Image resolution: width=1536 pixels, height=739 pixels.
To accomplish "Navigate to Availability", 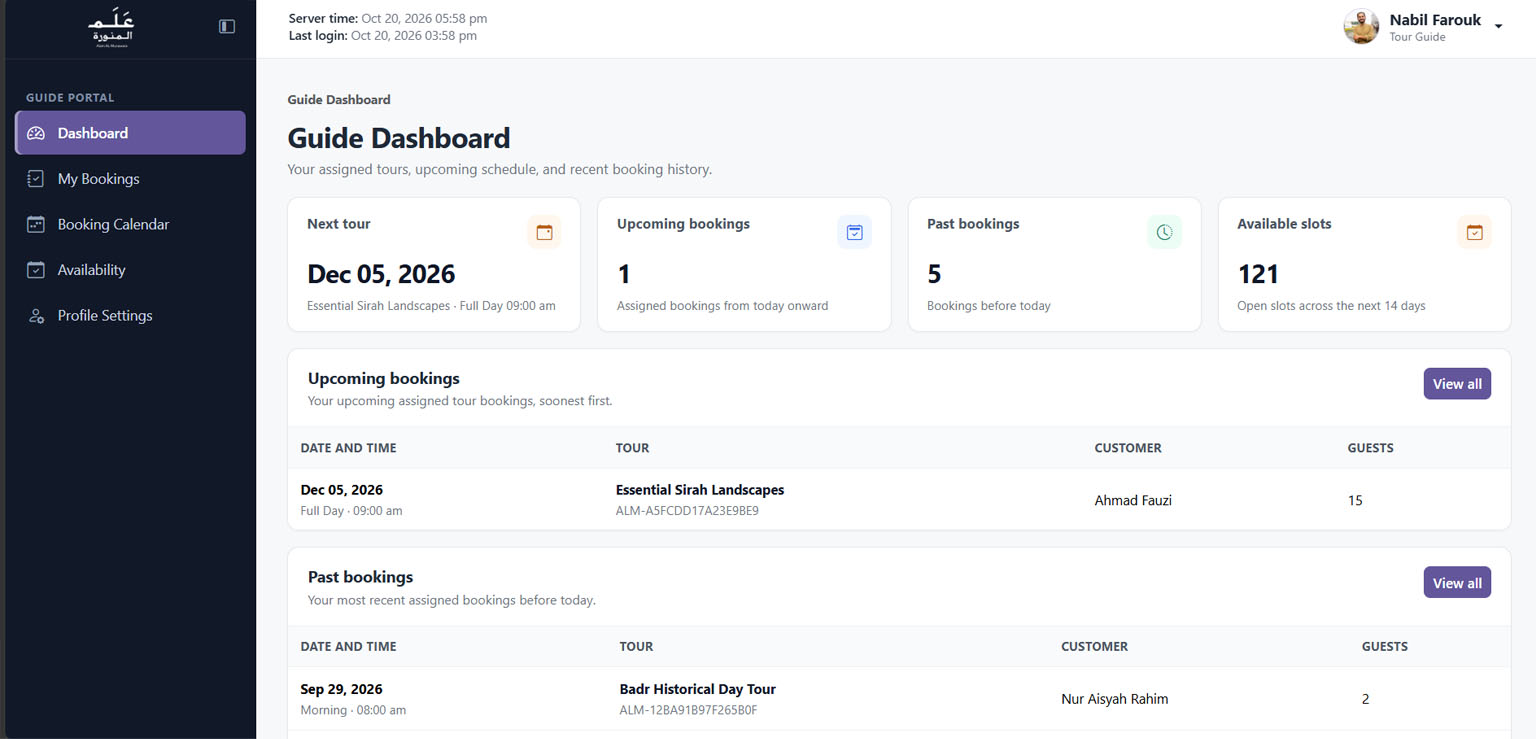I will [x=130, y=270].
